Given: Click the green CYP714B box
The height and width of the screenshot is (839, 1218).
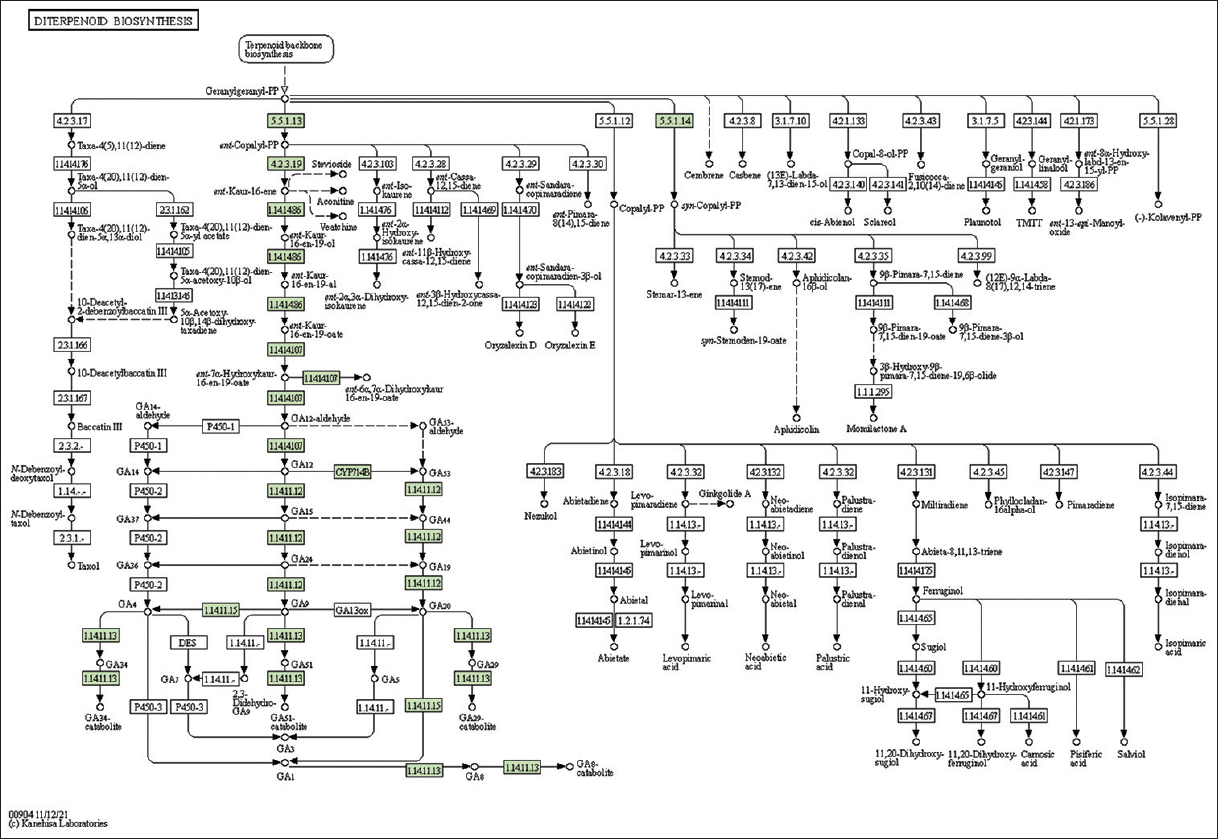Looking at the screenshot, I should pyautogui.click(x=353, y=471).
